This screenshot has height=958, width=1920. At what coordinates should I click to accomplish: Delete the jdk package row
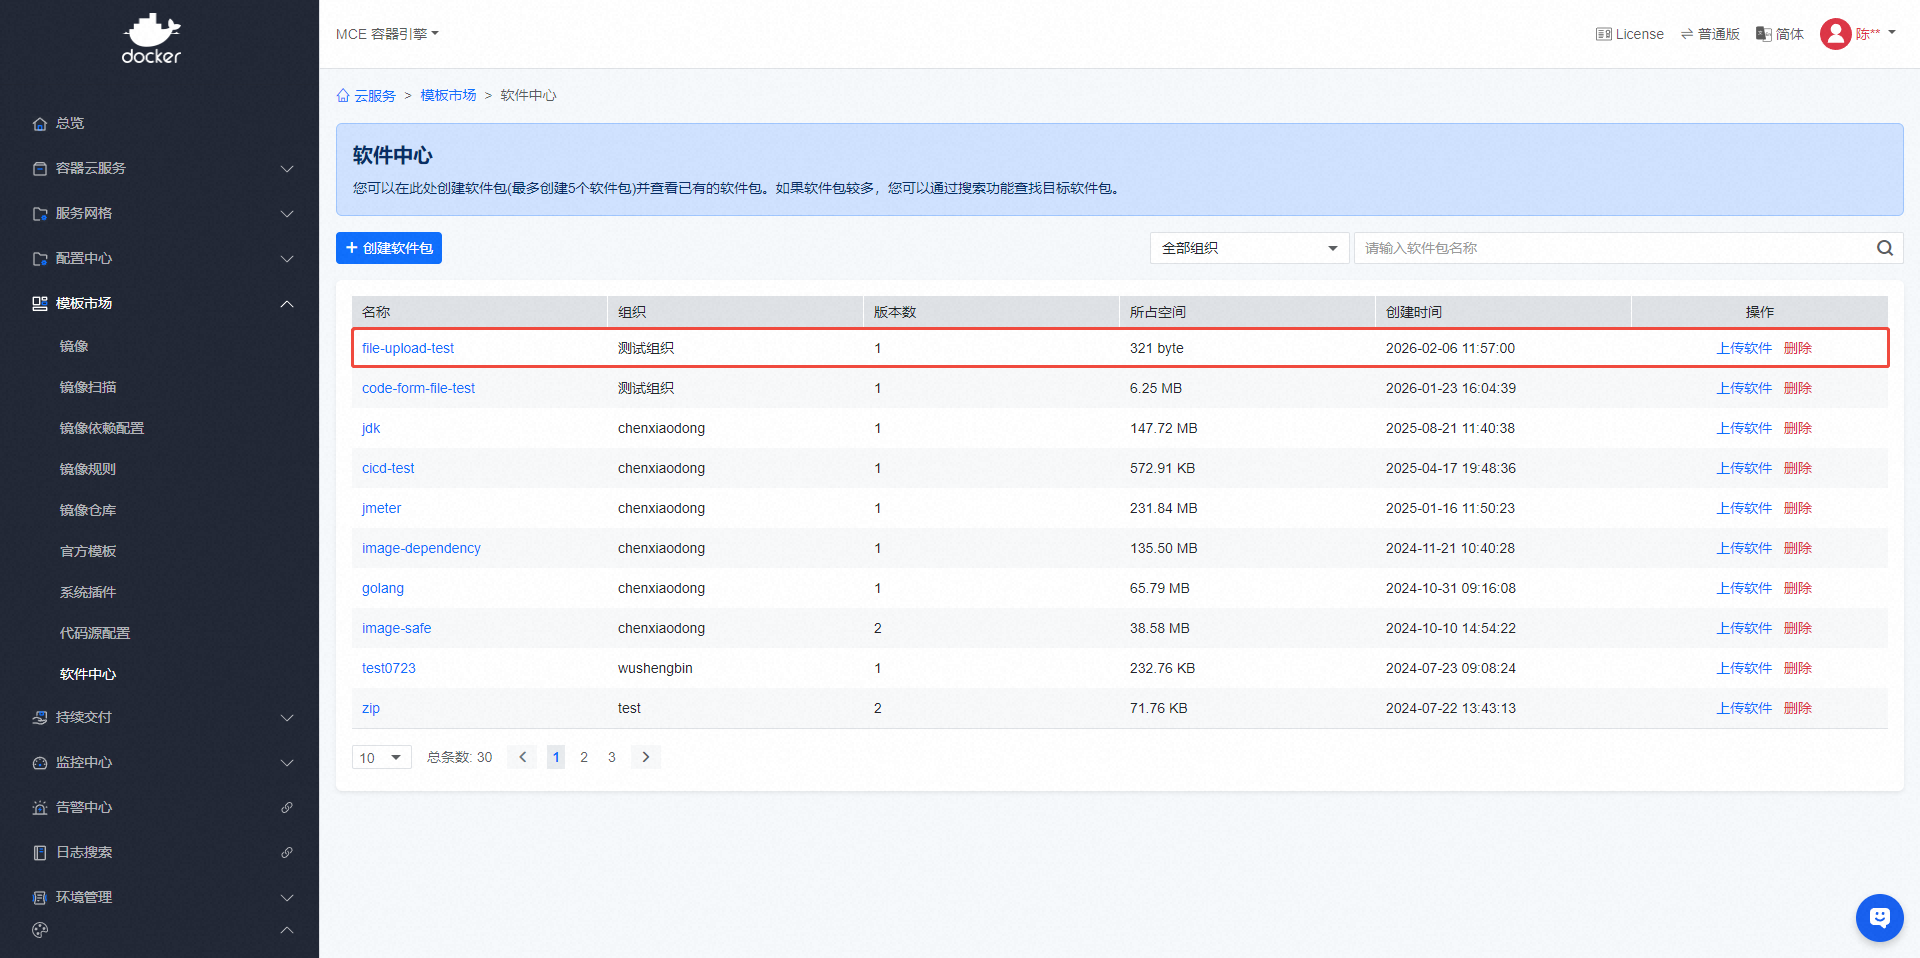pos(1797,428)
